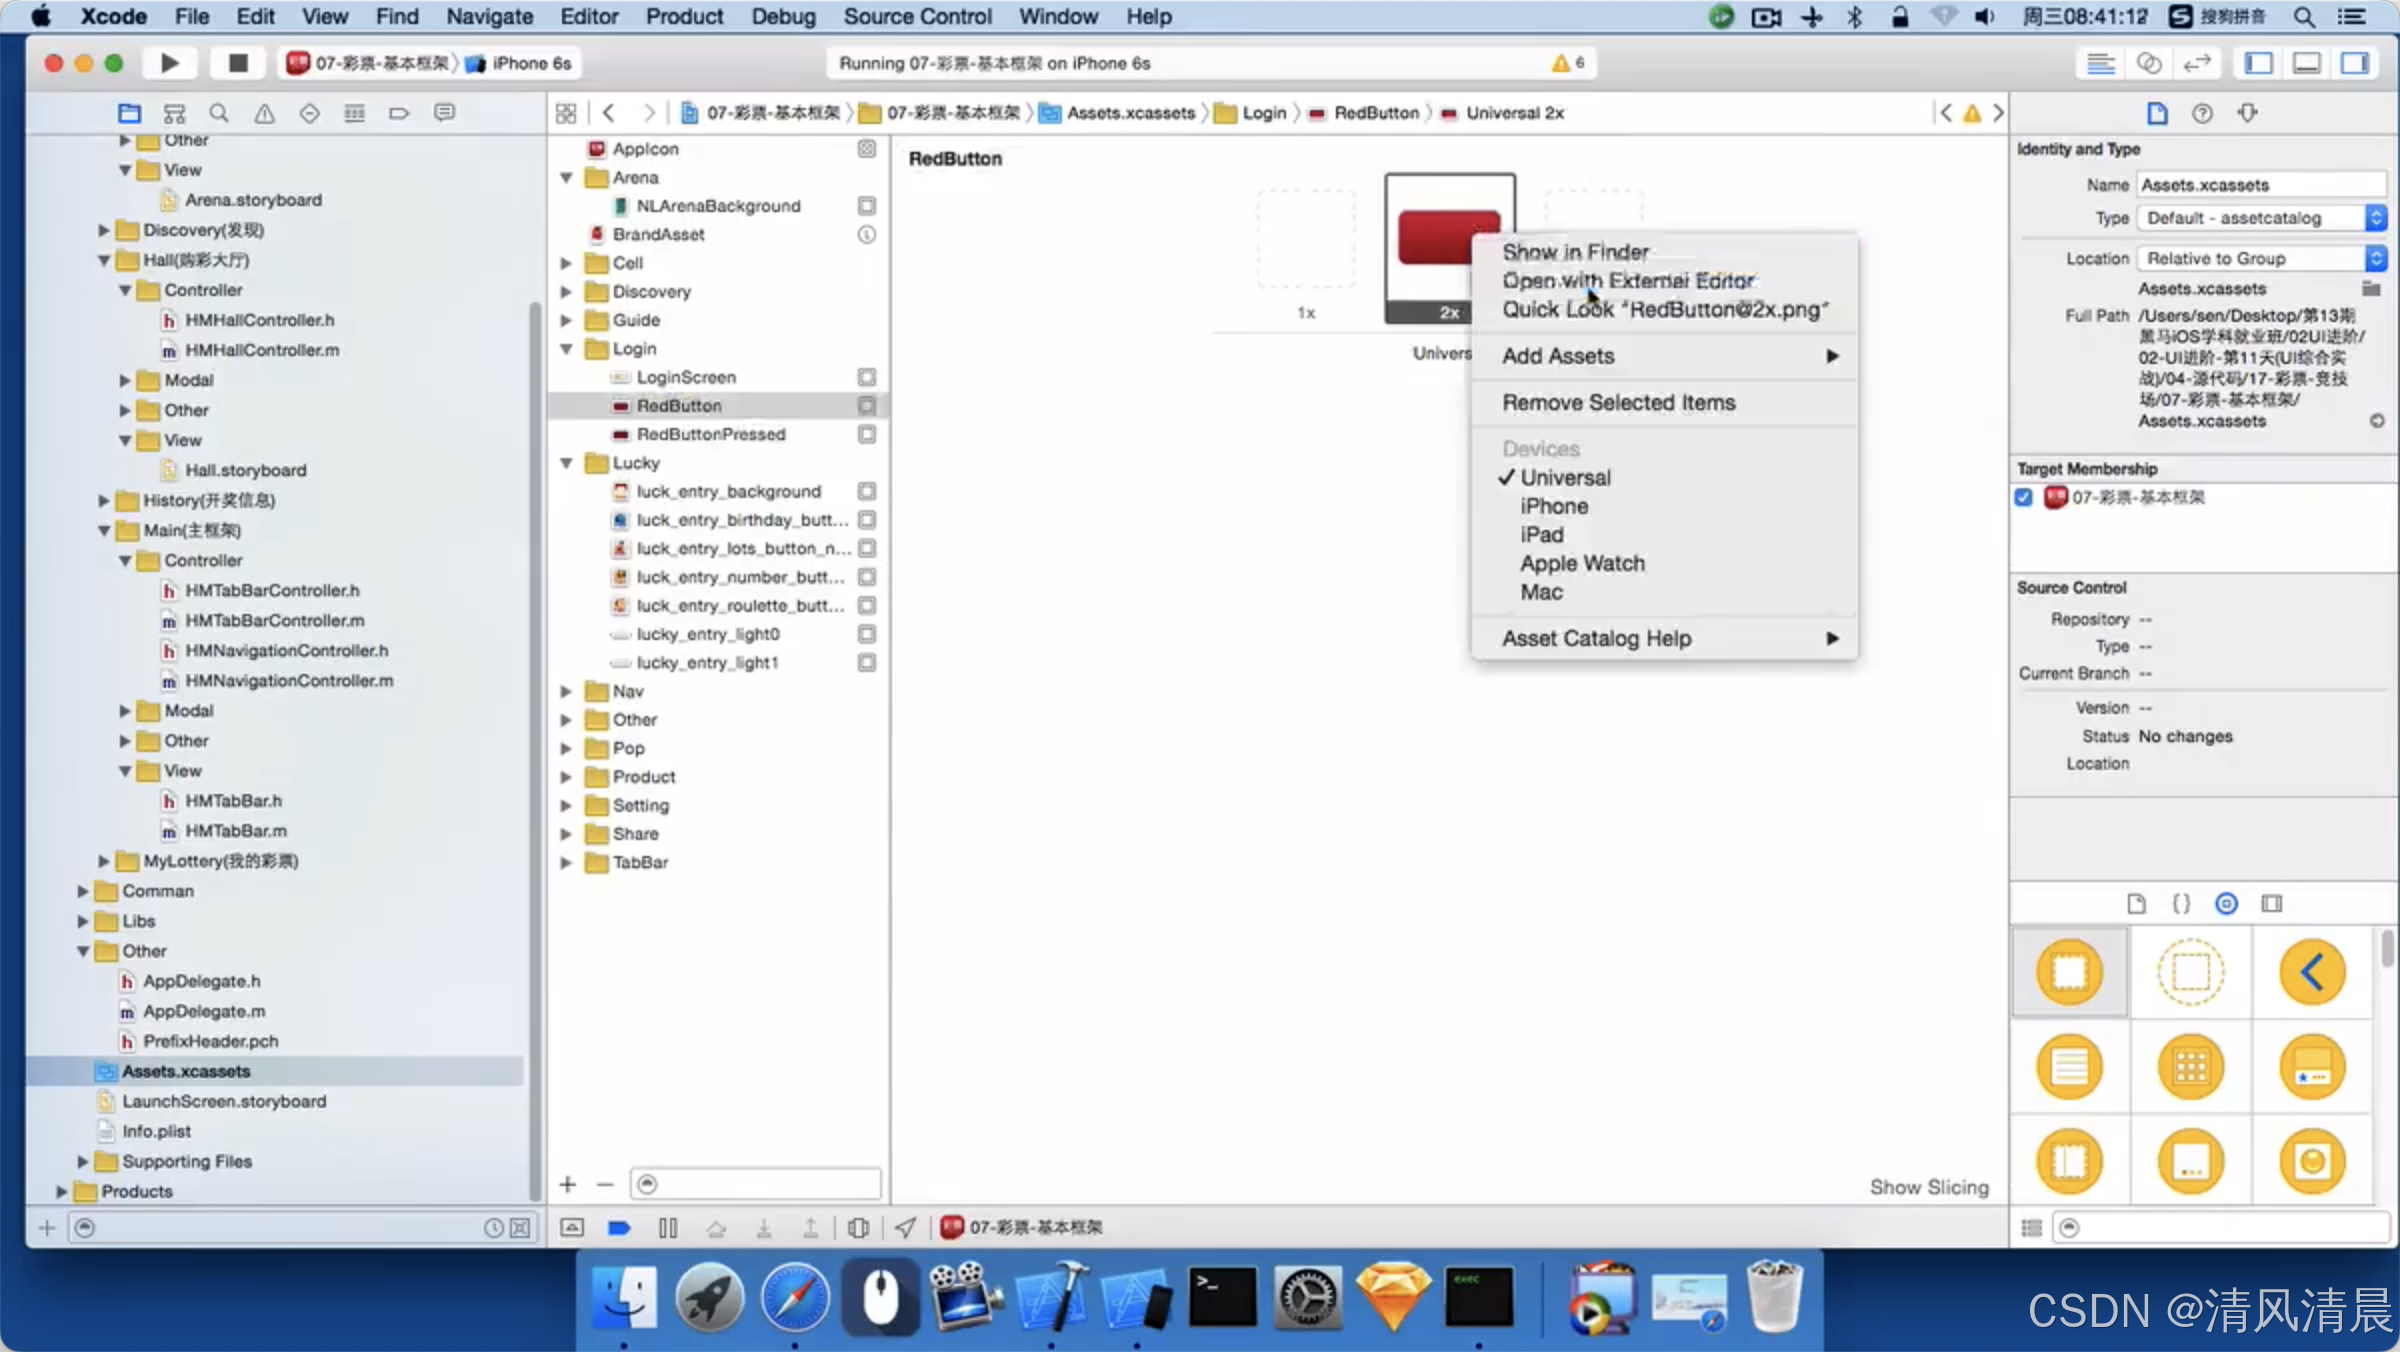2400x1352 pixels.
Task: Select Universal device option
Action: tap(1564, 476)
